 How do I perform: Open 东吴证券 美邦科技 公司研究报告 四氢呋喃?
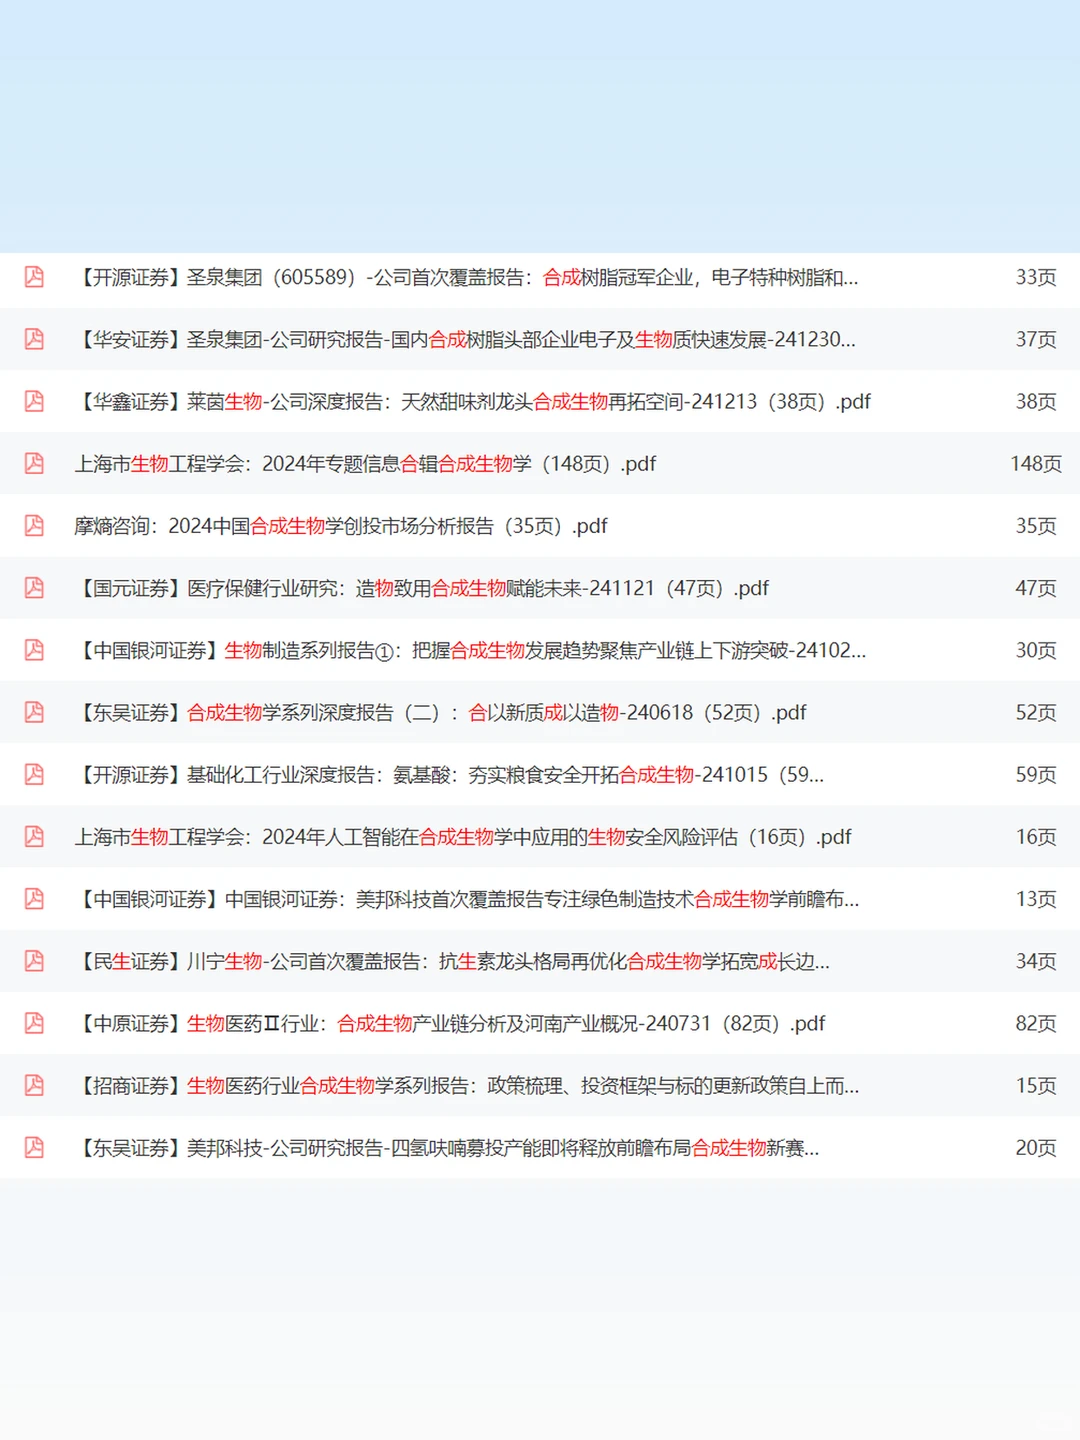[x=447, y=1147]
